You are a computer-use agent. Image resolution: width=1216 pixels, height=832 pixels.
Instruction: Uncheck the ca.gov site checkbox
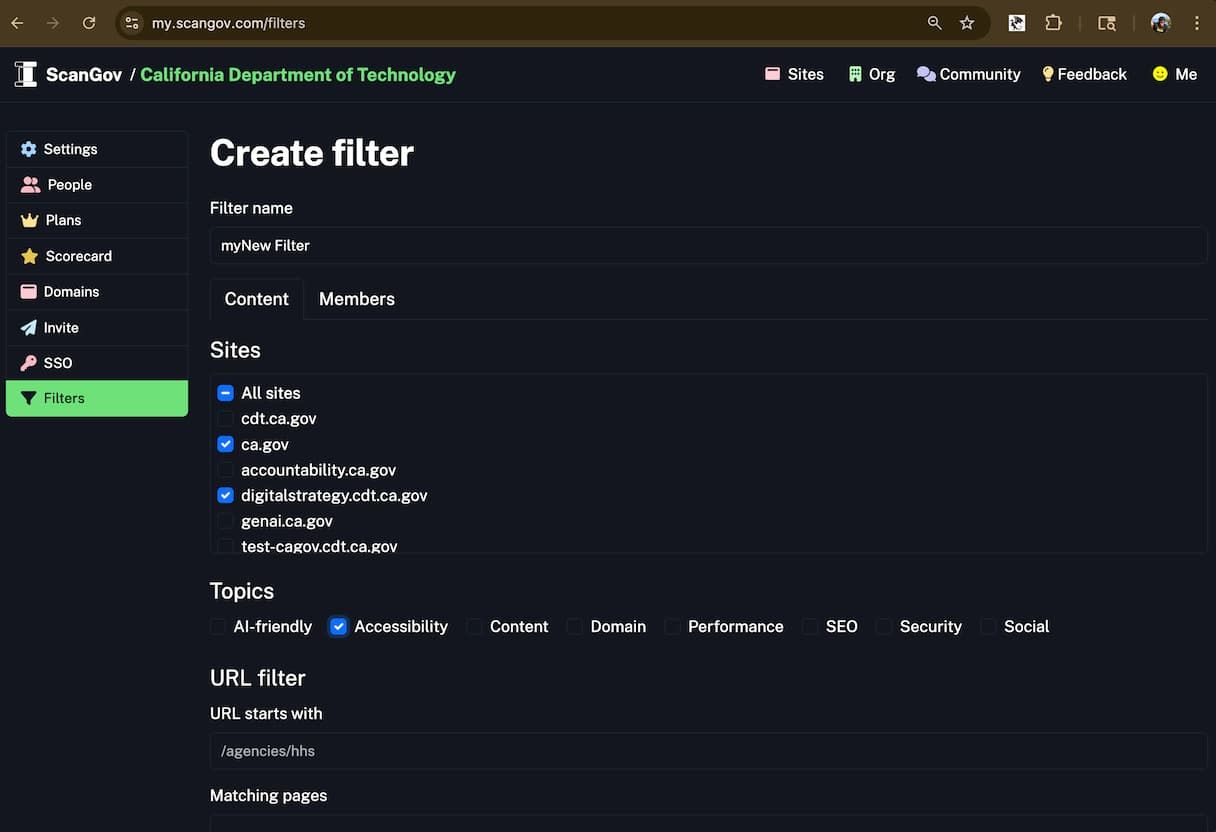(x=225, y=443)
